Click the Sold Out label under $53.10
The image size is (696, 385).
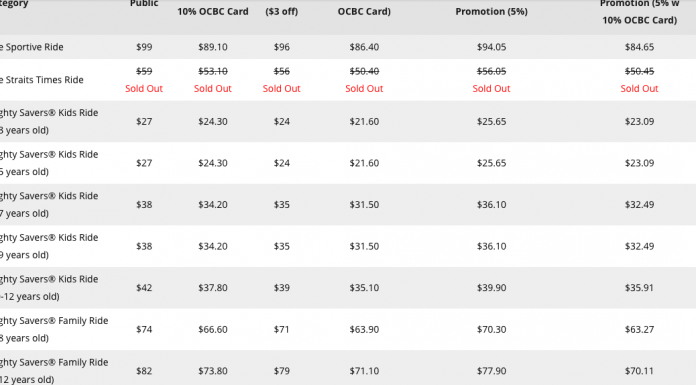[213, 88]
